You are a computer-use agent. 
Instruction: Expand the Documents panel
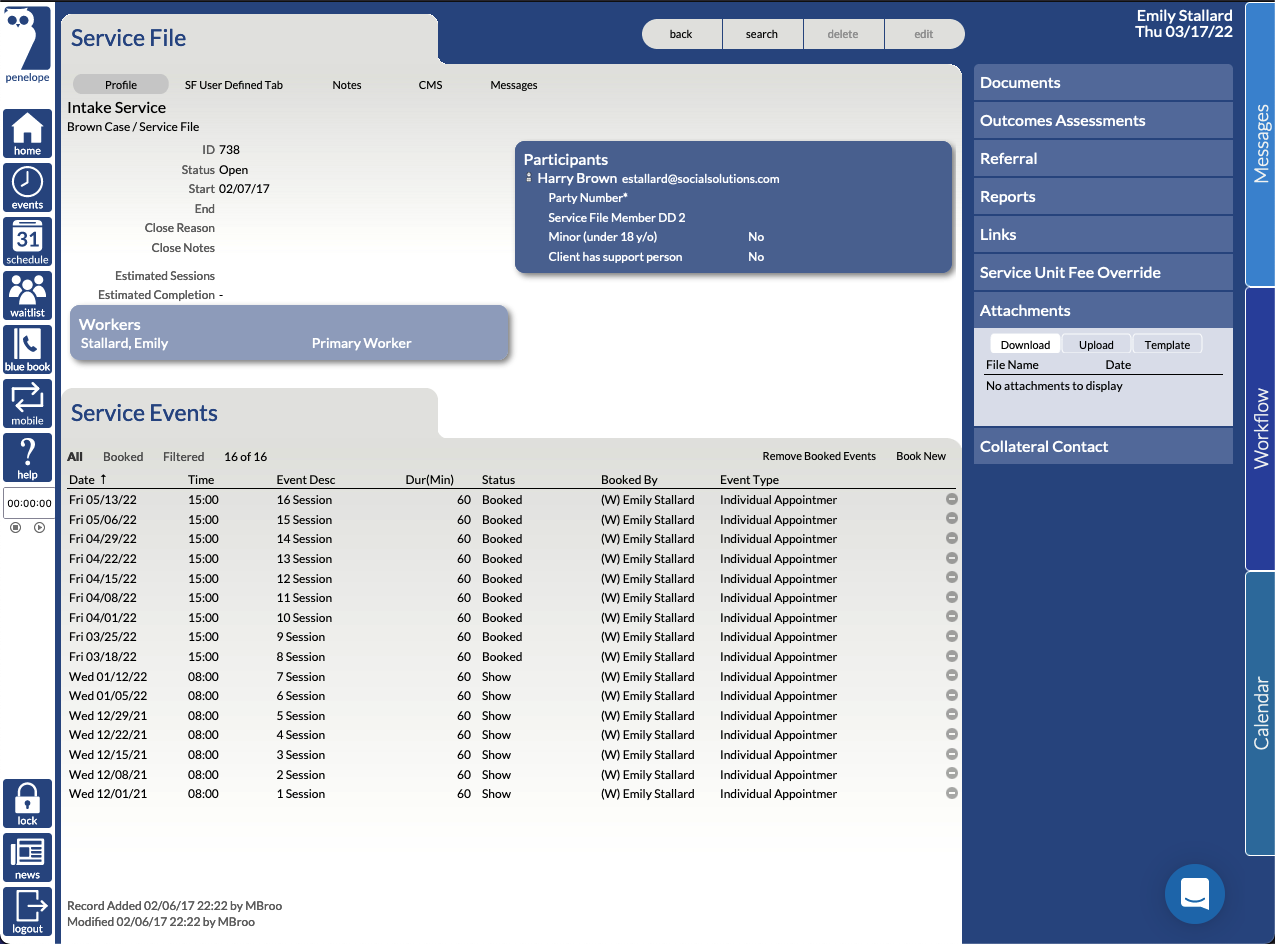[1103, 83]
